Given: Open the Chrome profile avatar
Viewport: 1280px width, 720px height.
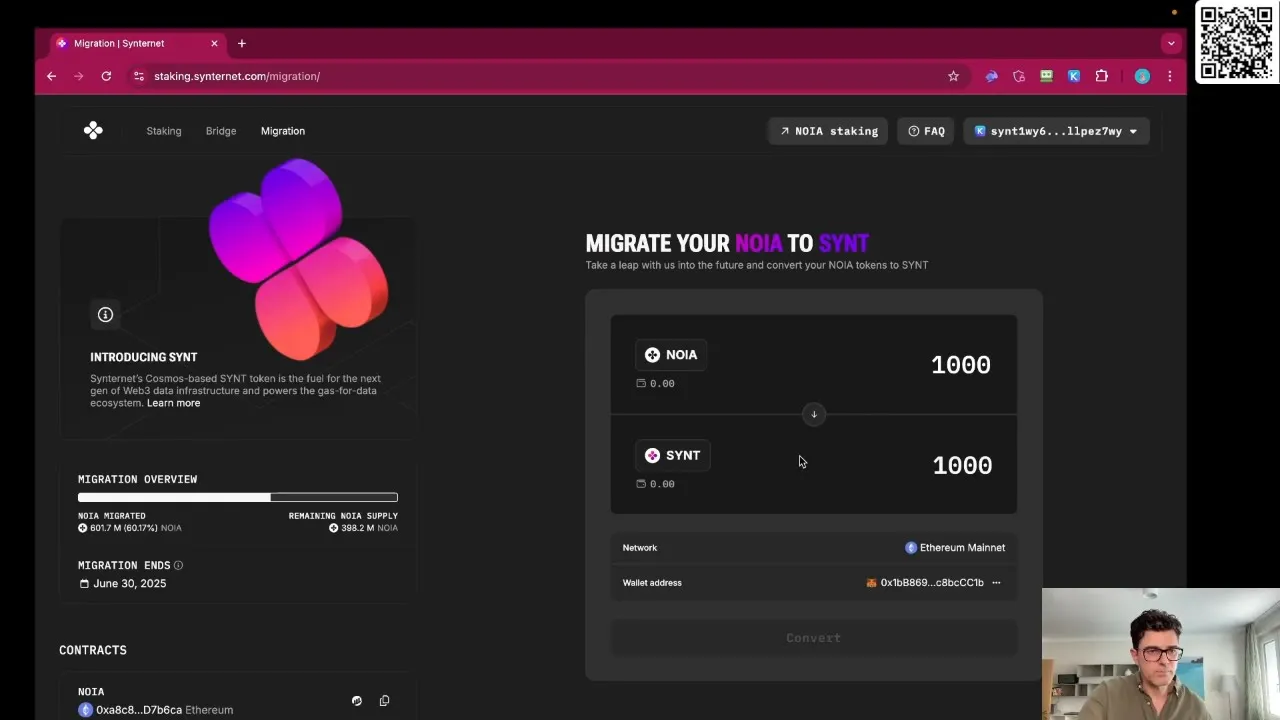Looking at the screenshot, I should (x=1142, y=76).
